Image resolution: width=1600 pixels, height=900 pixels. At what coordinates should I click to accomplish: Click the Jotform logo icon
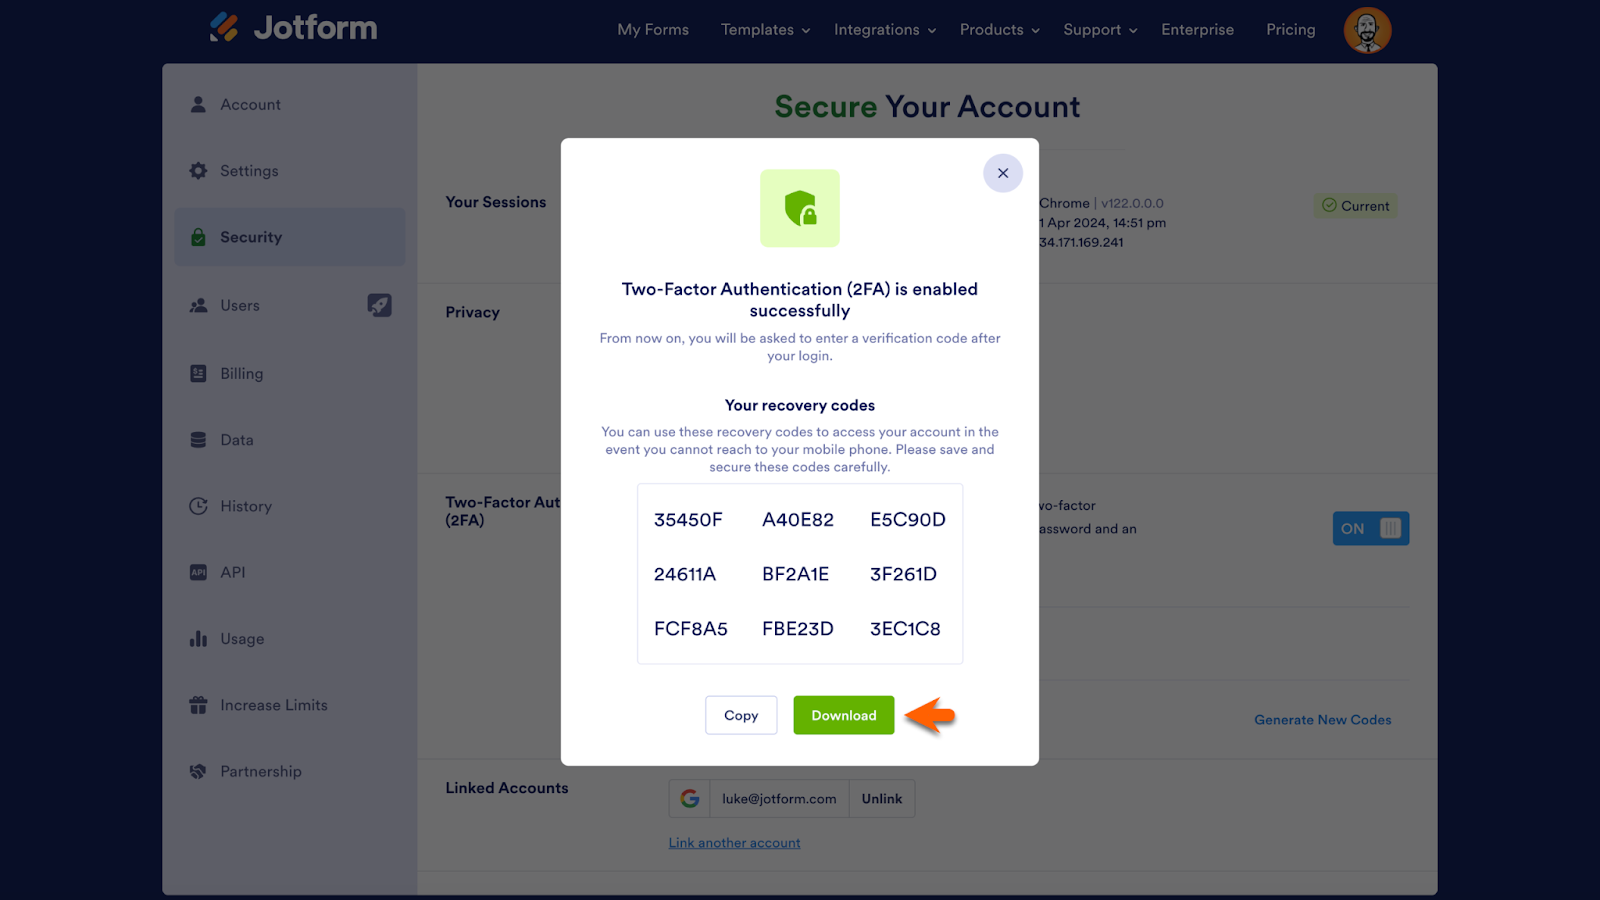pyautogui.click(x=224, y=27)
